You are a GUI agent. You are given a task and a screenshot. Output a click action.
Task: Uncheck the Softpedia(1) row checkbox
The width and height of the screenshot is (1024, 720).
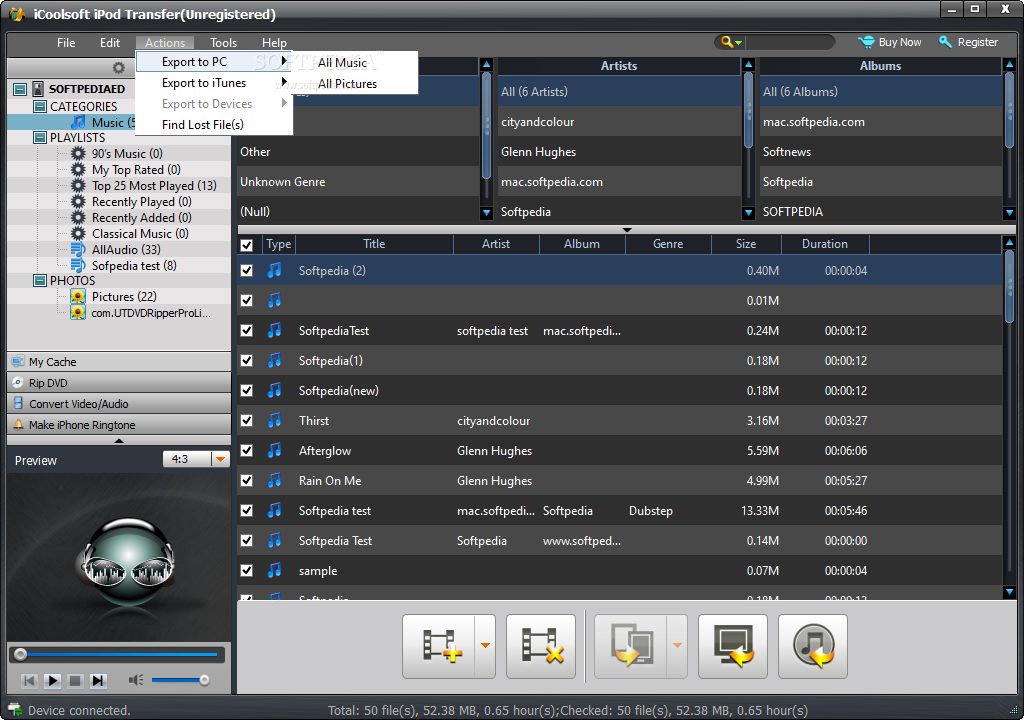247,361
